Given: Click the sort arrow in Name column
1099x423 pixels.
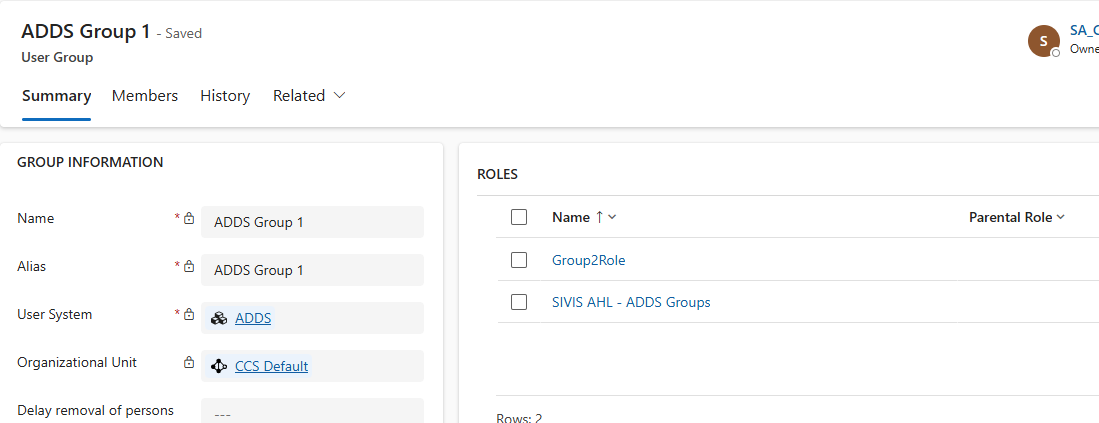Looking at the screenshot, I should pos(599,217).
